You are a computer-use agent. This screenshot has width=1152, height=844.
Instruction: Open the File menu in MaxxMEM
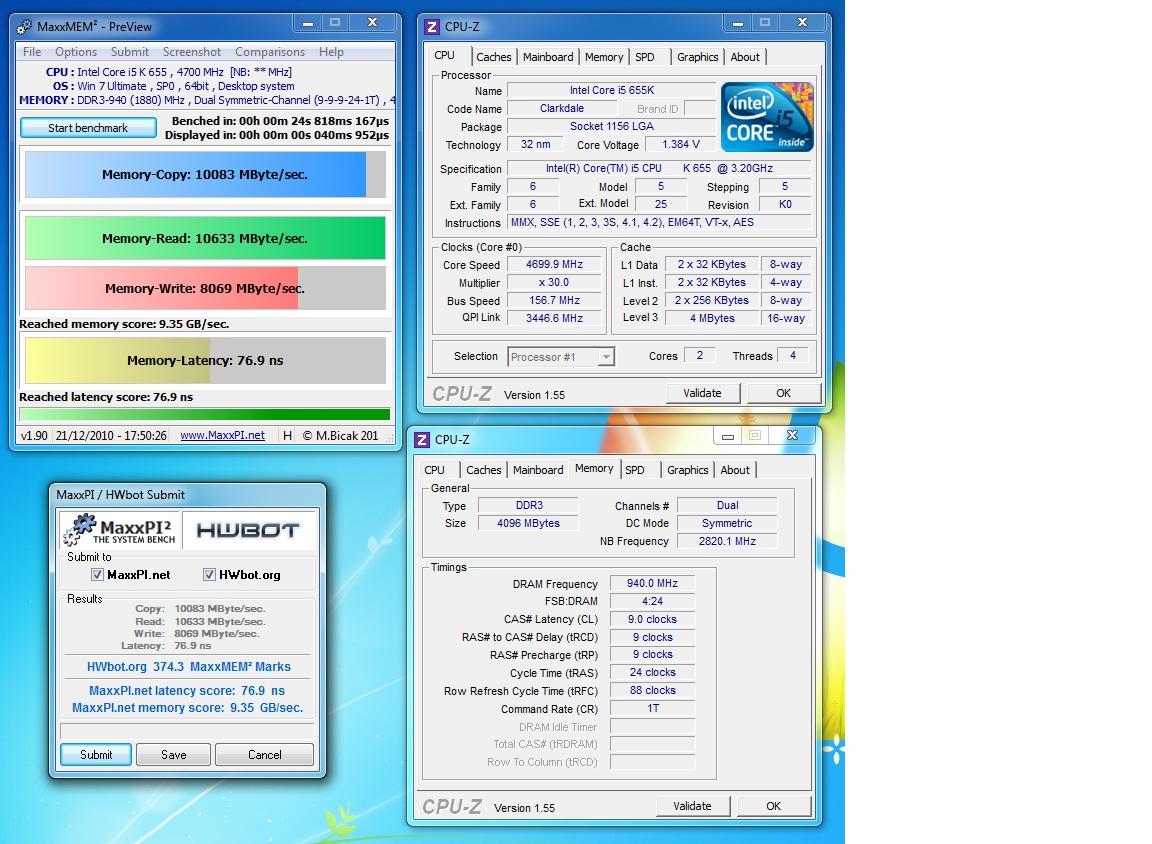[32, 51]
